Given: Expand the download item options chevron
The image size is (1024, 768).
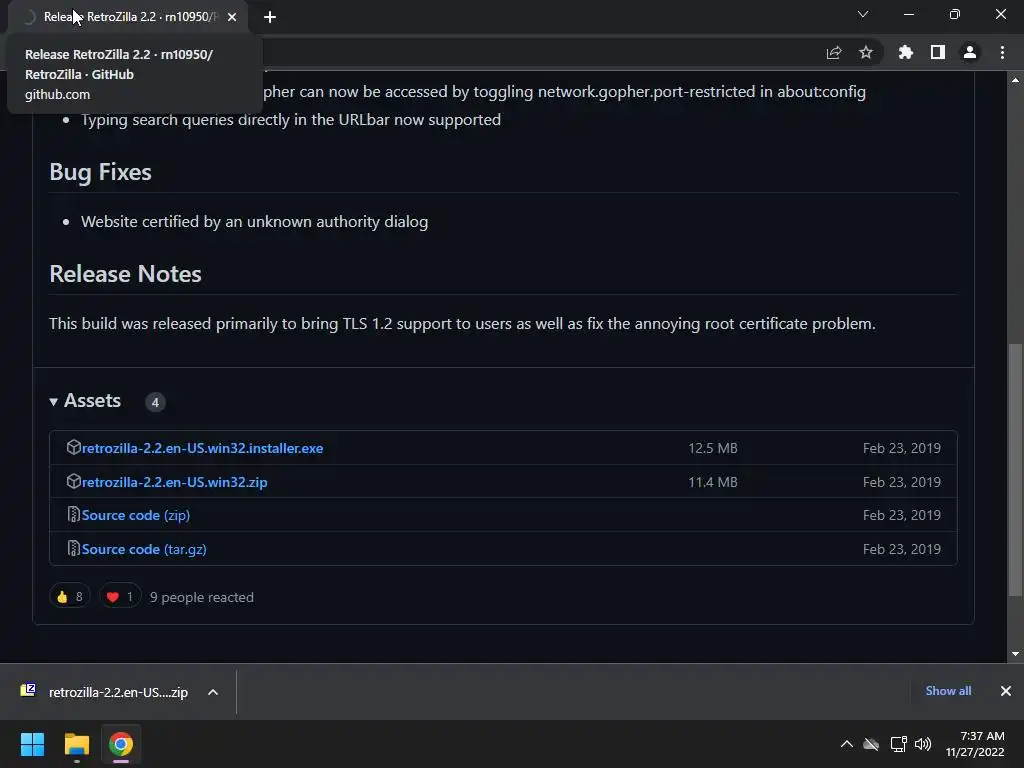Looking at the screenshot, I should [x=213, y=692].
